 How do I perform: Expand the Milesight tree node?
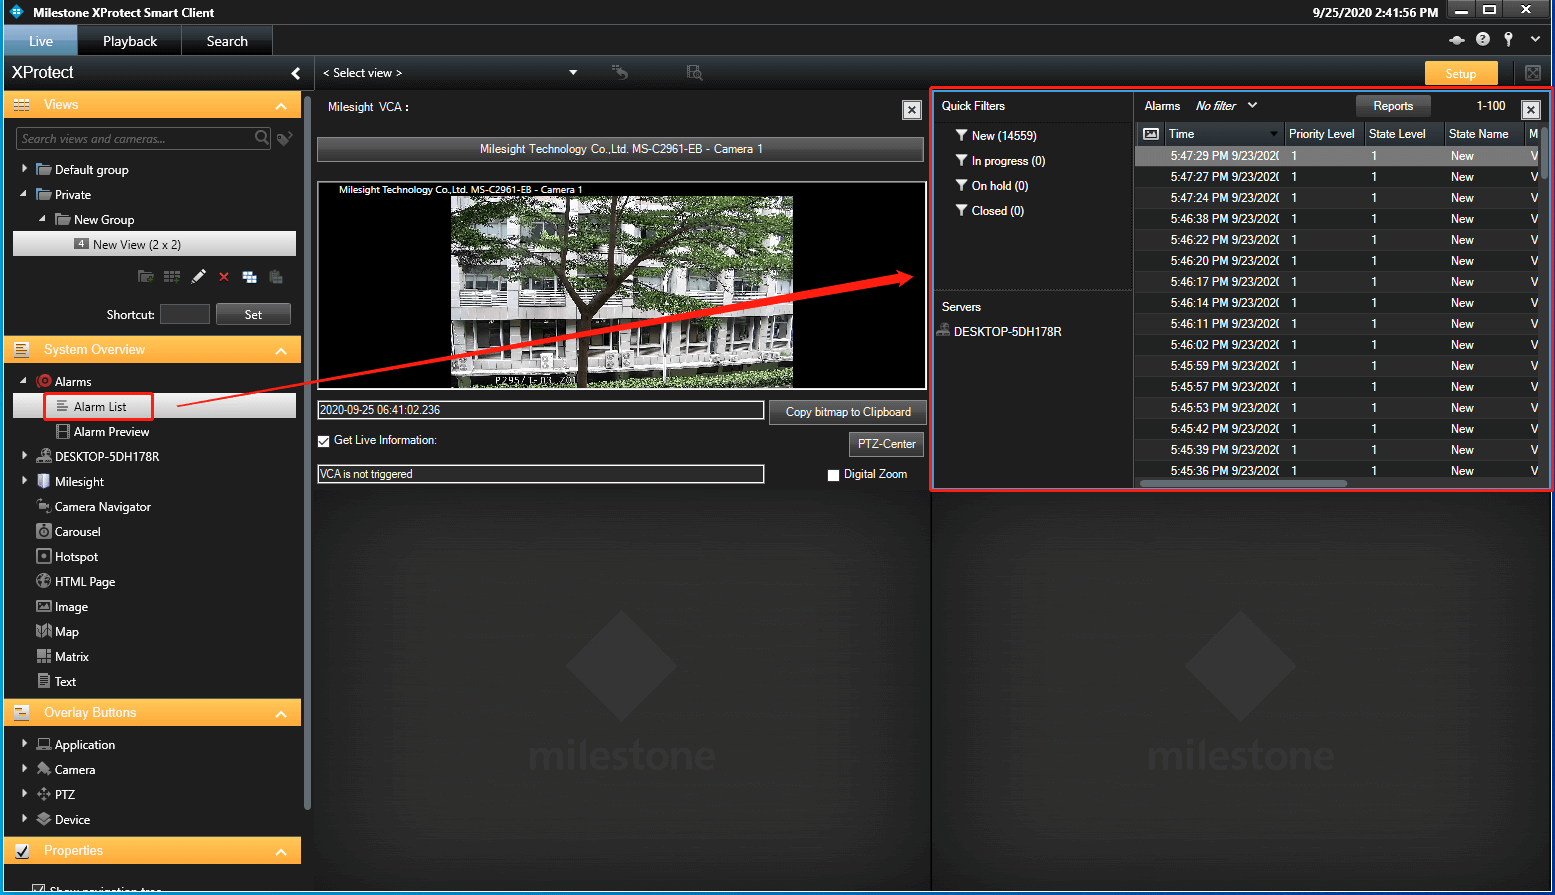tap(24, 481)
